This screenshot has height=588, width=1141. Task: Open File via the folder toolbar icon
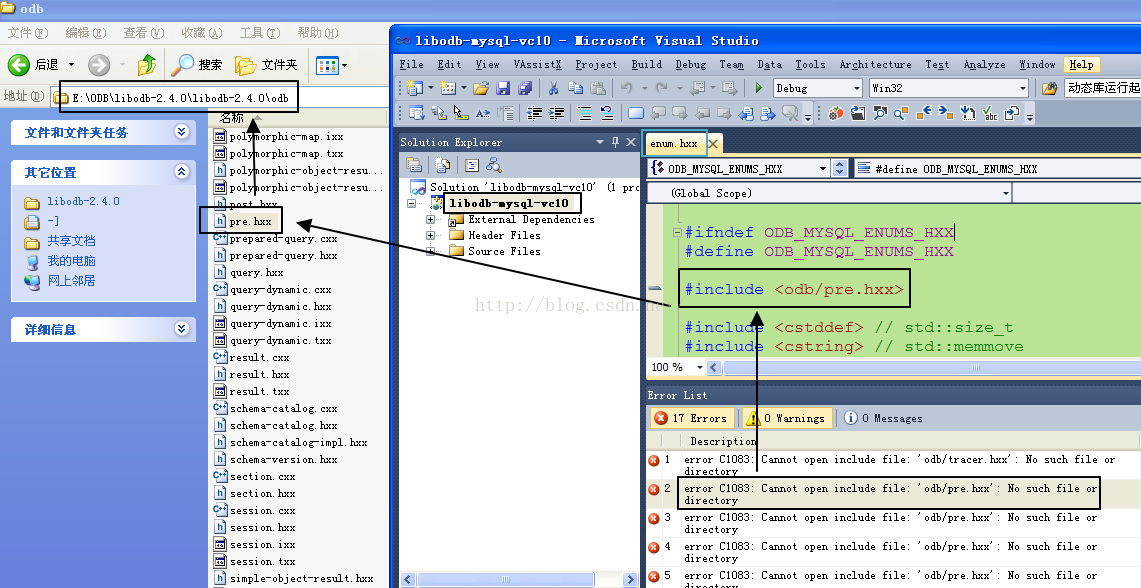click(480, 88)
